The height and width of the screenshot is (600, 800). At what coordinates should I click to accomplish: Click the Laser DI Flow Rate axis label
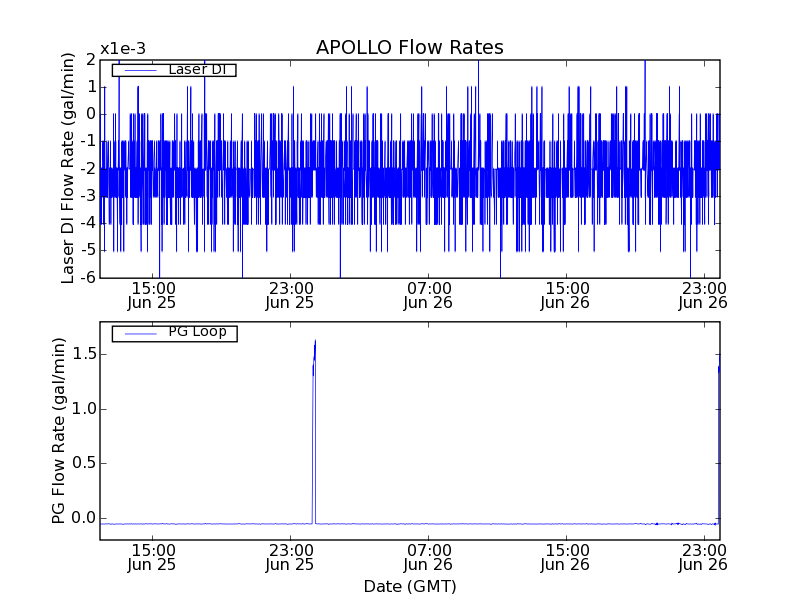pos(67,168)
